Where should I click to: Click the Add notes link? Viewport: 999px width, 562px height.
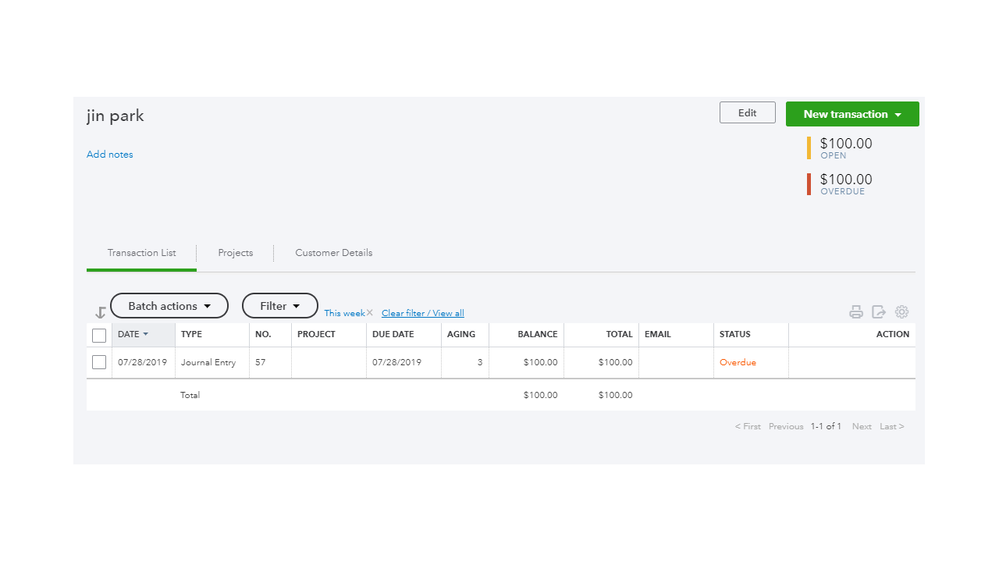[x=110, y=155]
